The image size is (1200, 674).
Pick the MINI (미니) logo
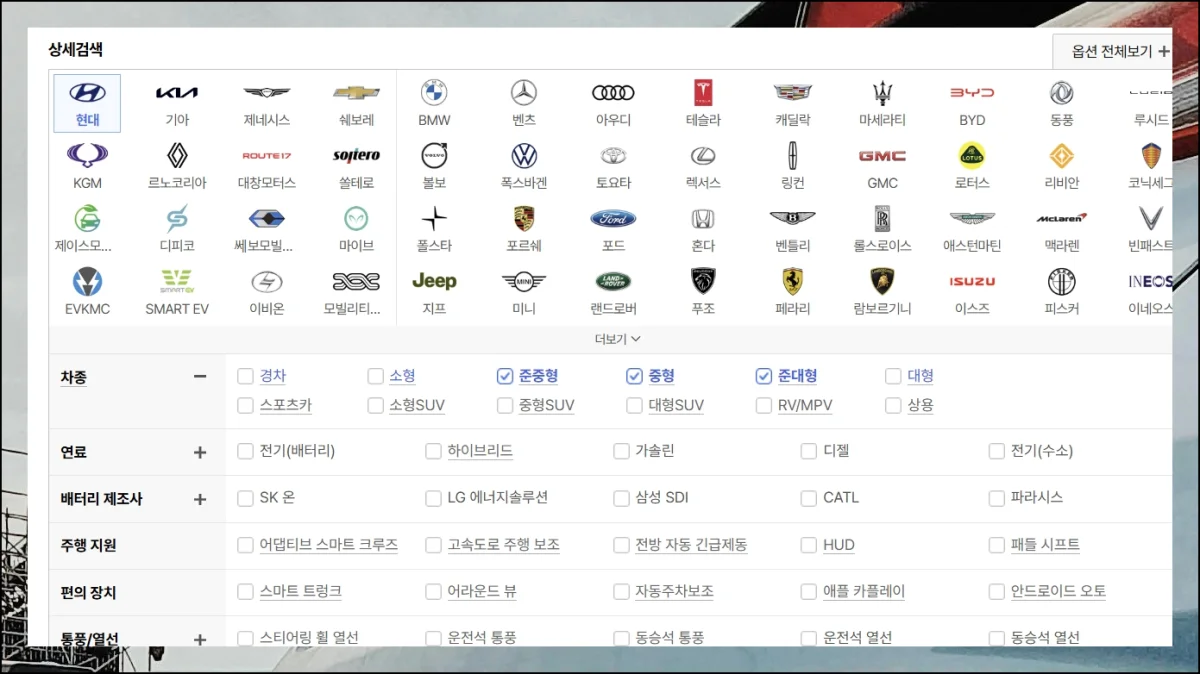tap(524, 281)
